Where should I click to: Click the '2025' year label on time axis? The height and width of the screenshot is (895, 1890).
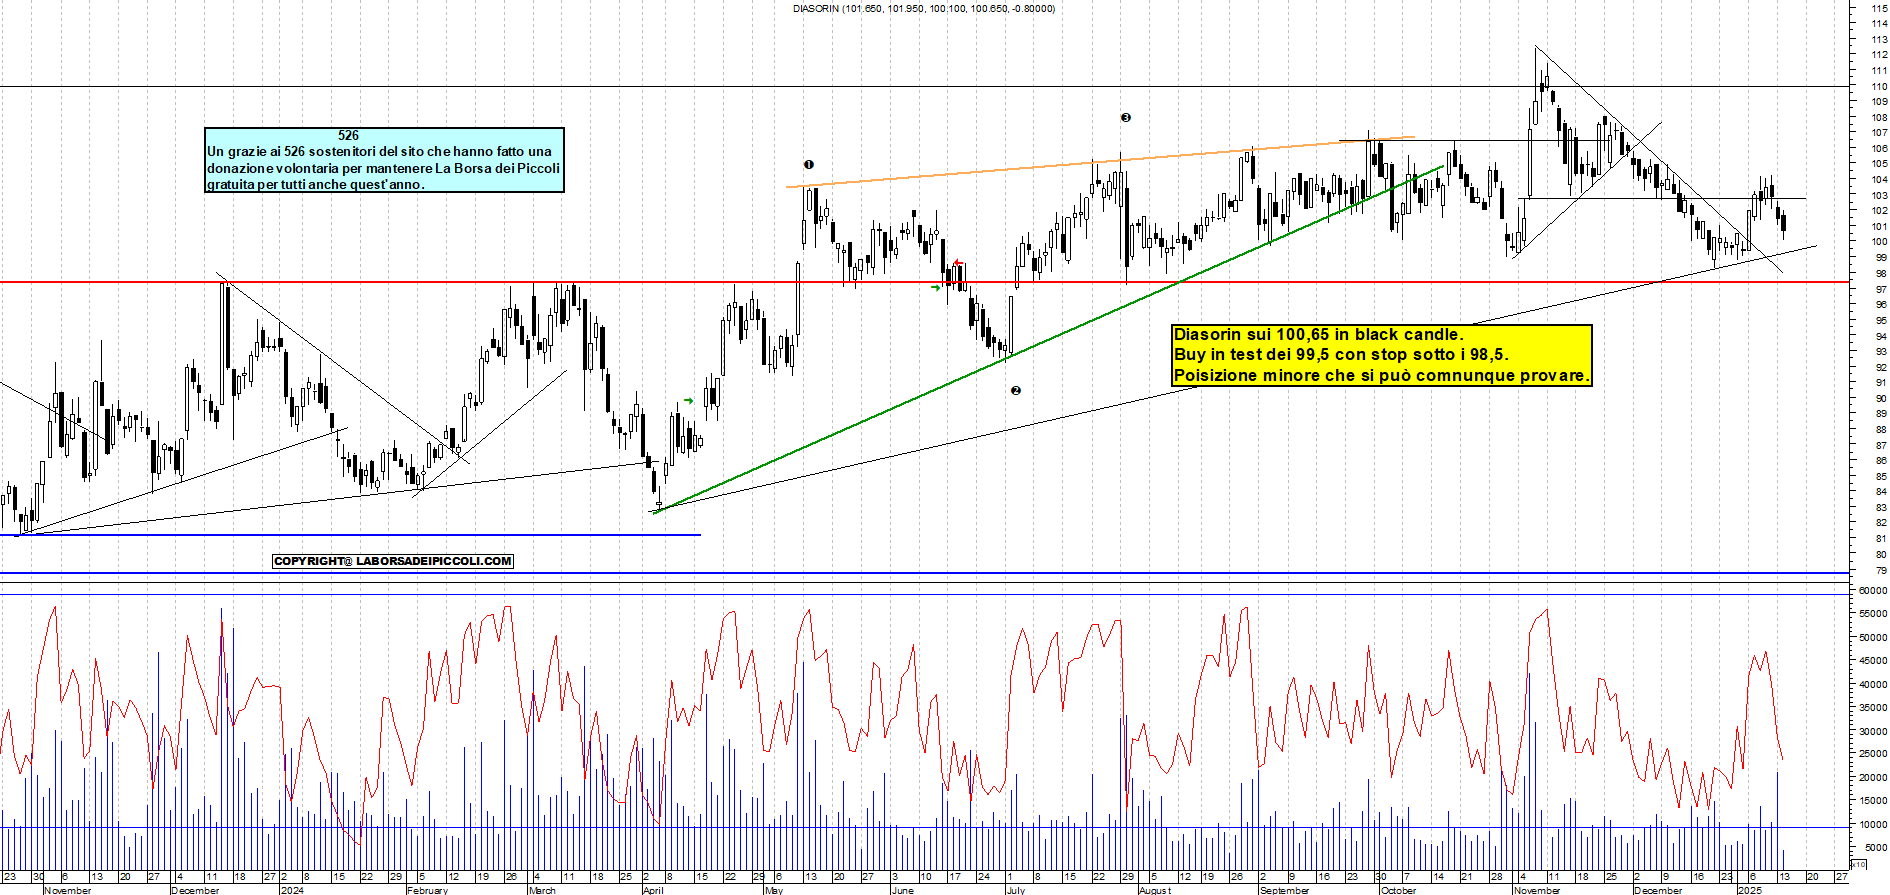coord(1749,889)
